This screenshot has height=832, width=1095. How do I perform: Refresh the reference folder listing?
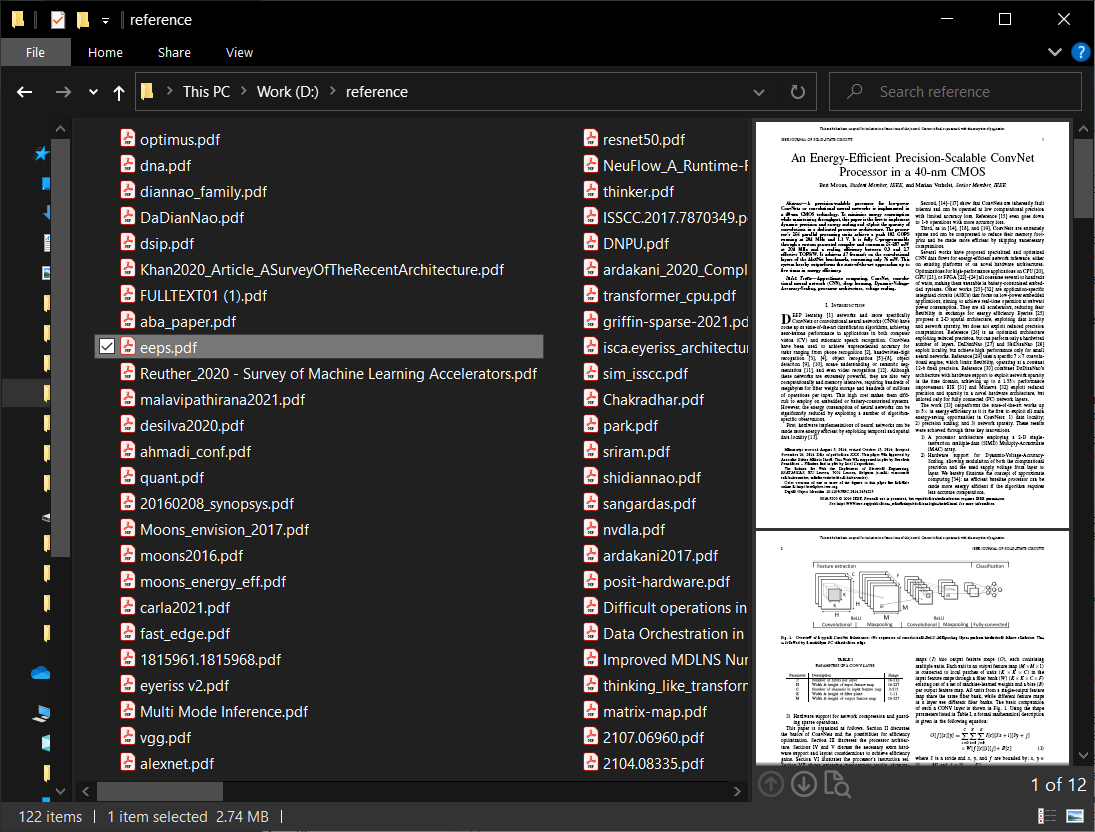797,92
